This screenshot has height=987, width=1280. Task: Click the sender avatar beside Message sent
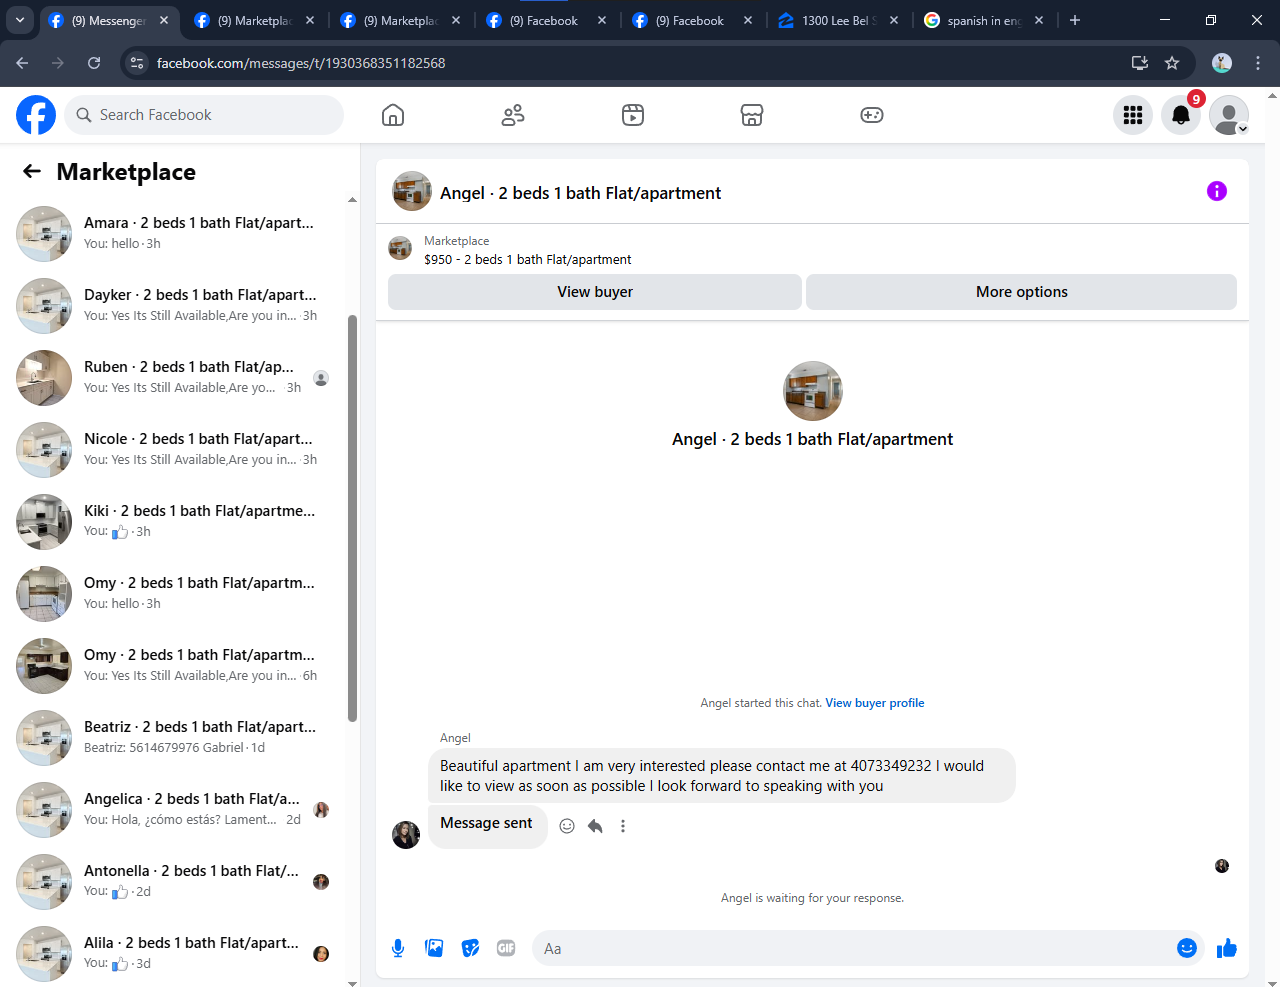point(406,835)
